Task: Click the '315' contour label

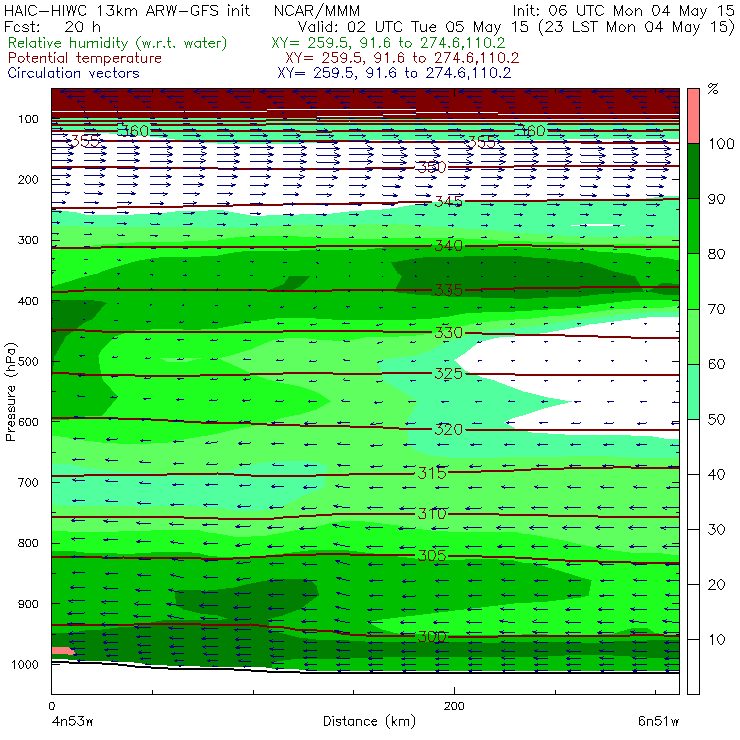Action: pos(432,473)
